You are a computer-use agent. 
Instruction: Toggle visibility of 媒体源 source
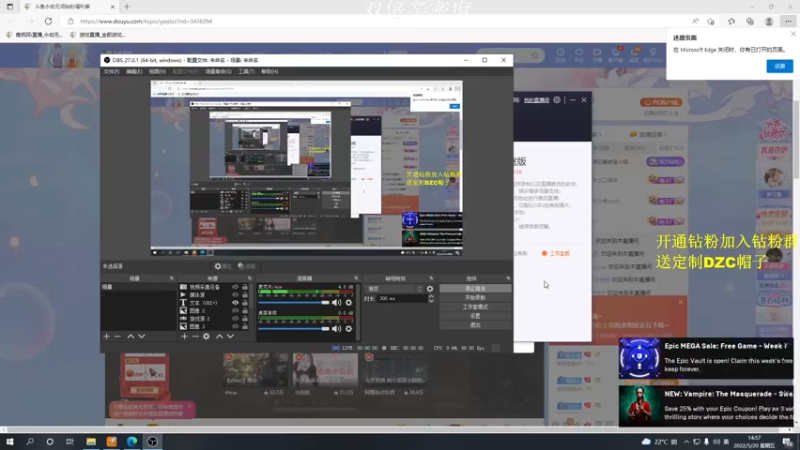(x=235, y=295)
